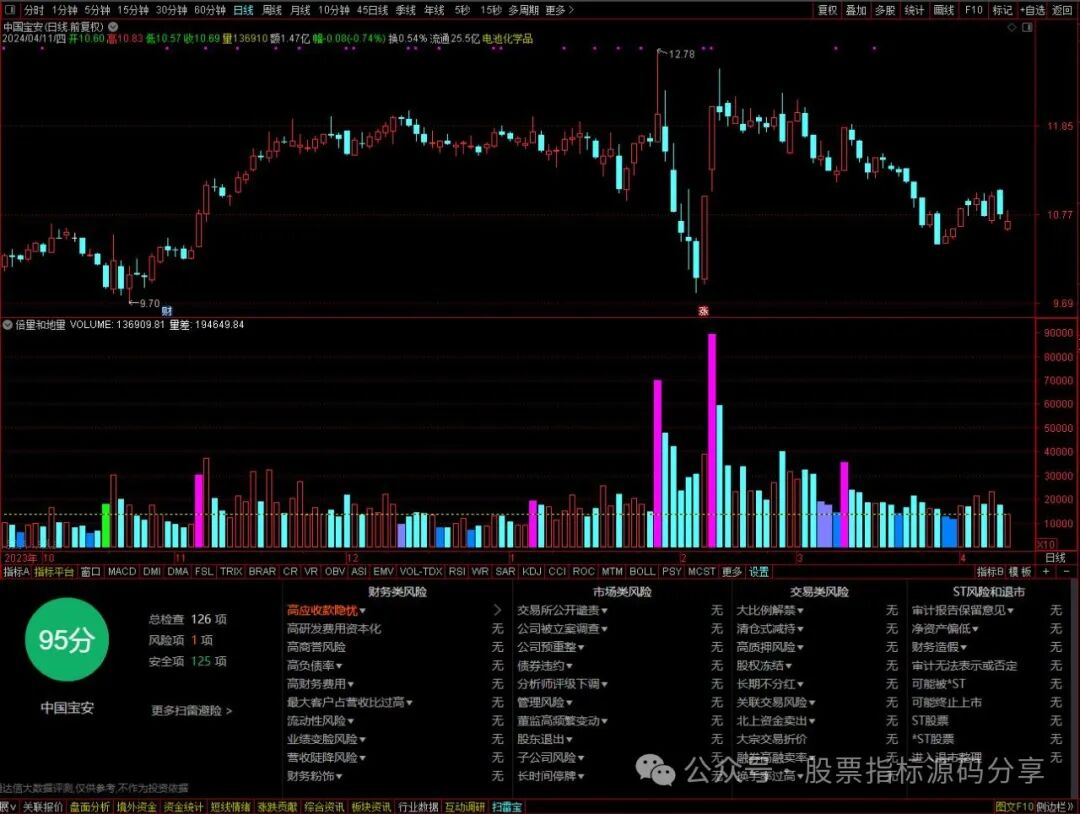Click the green 95分 score circle
Image resolution: width=1080 pixels, height=814 pixels.
(x=66, y=640)
